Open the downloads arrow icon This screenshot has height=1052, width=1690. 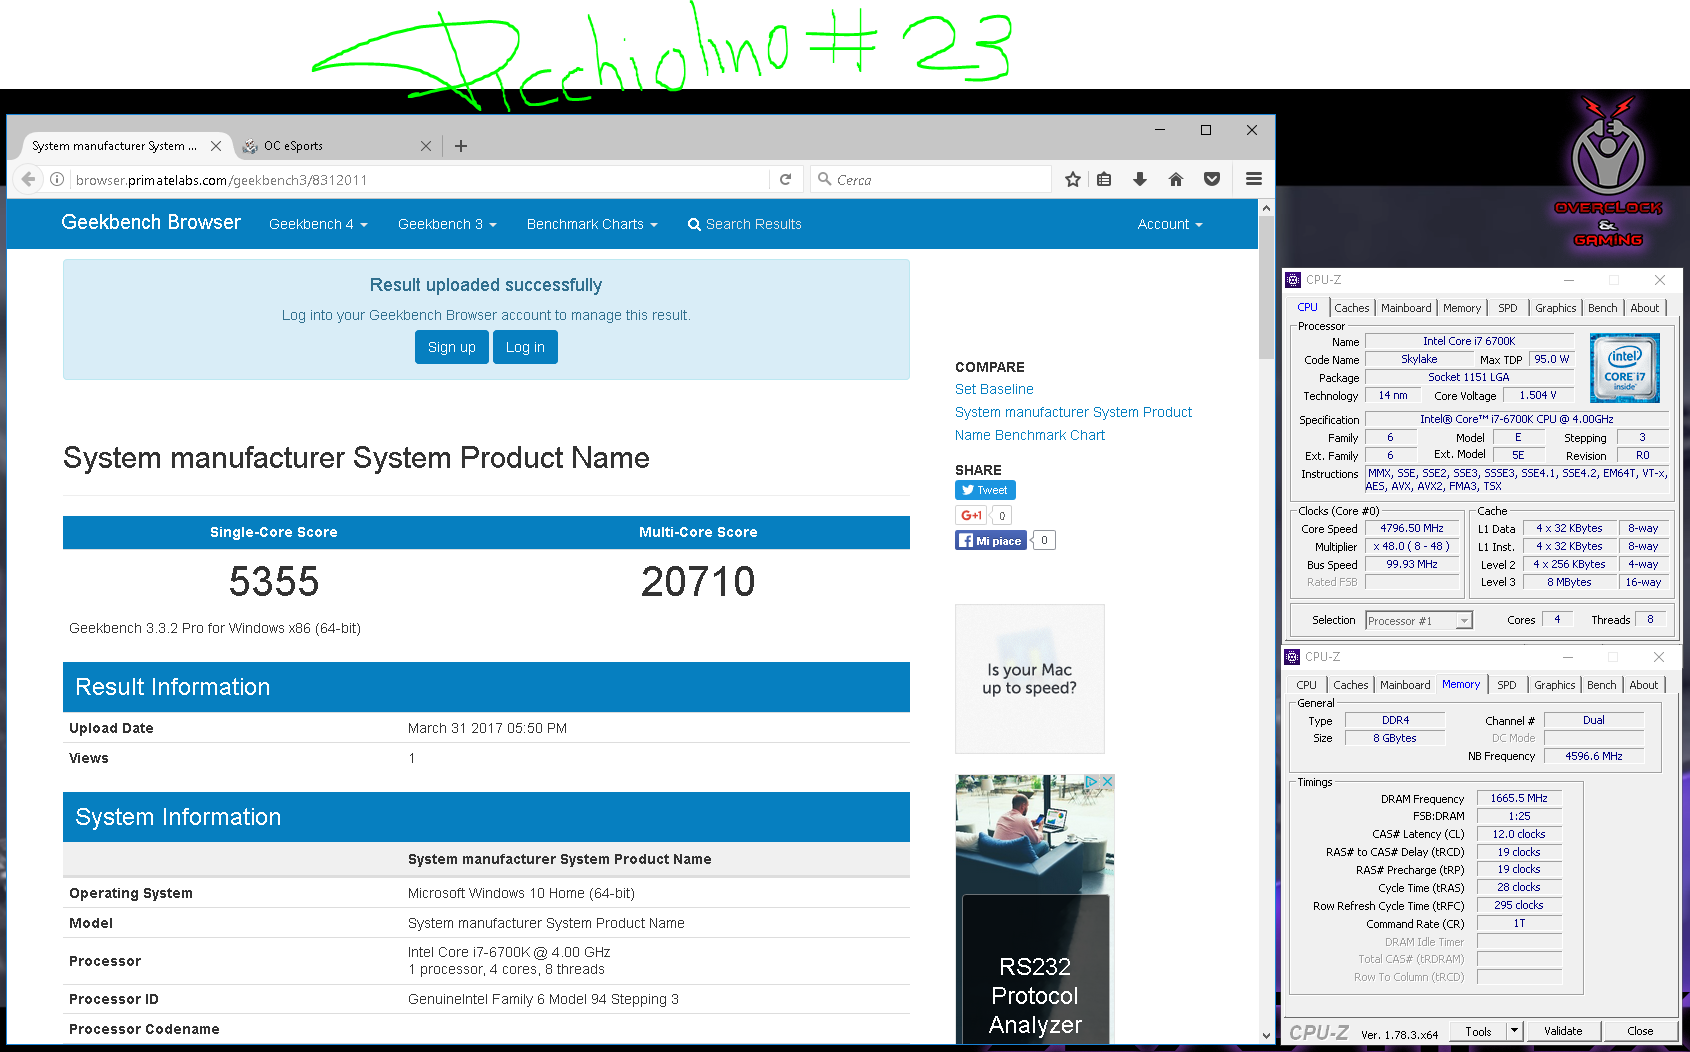click(1139, 180)
